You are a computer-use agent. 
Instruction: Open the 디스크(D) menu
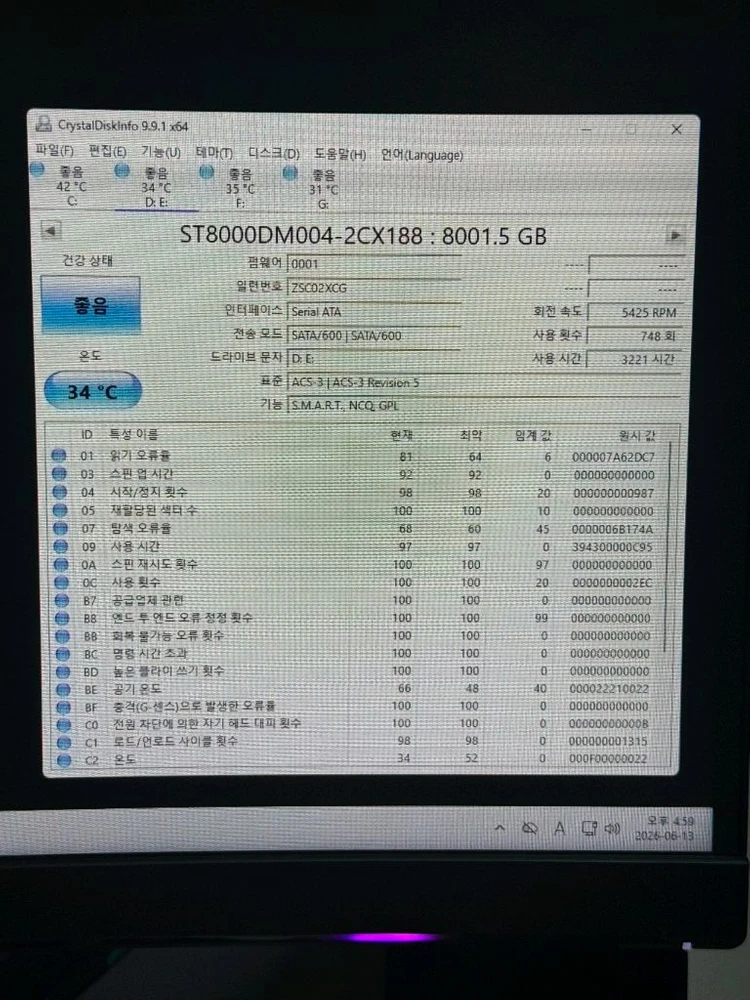pyautogui.click(x=274, y=153)
